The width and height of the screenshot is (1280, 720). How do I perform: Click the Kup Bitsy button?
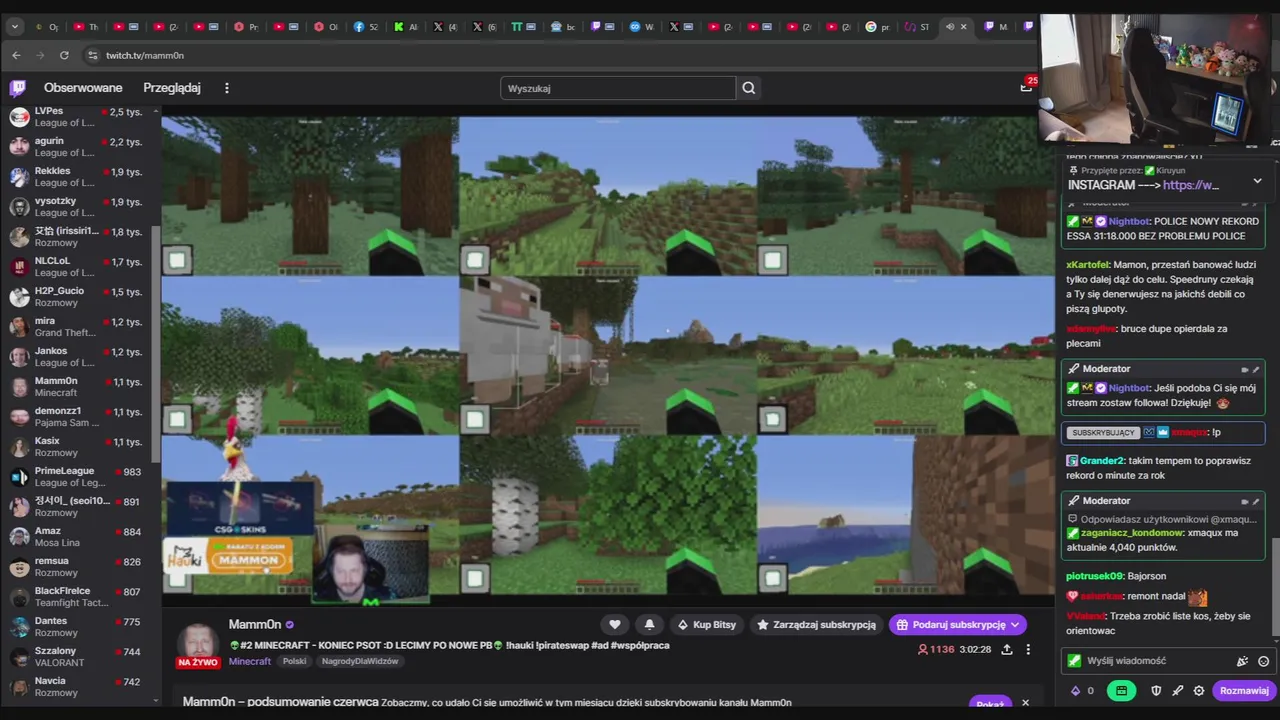coord(707,625)
